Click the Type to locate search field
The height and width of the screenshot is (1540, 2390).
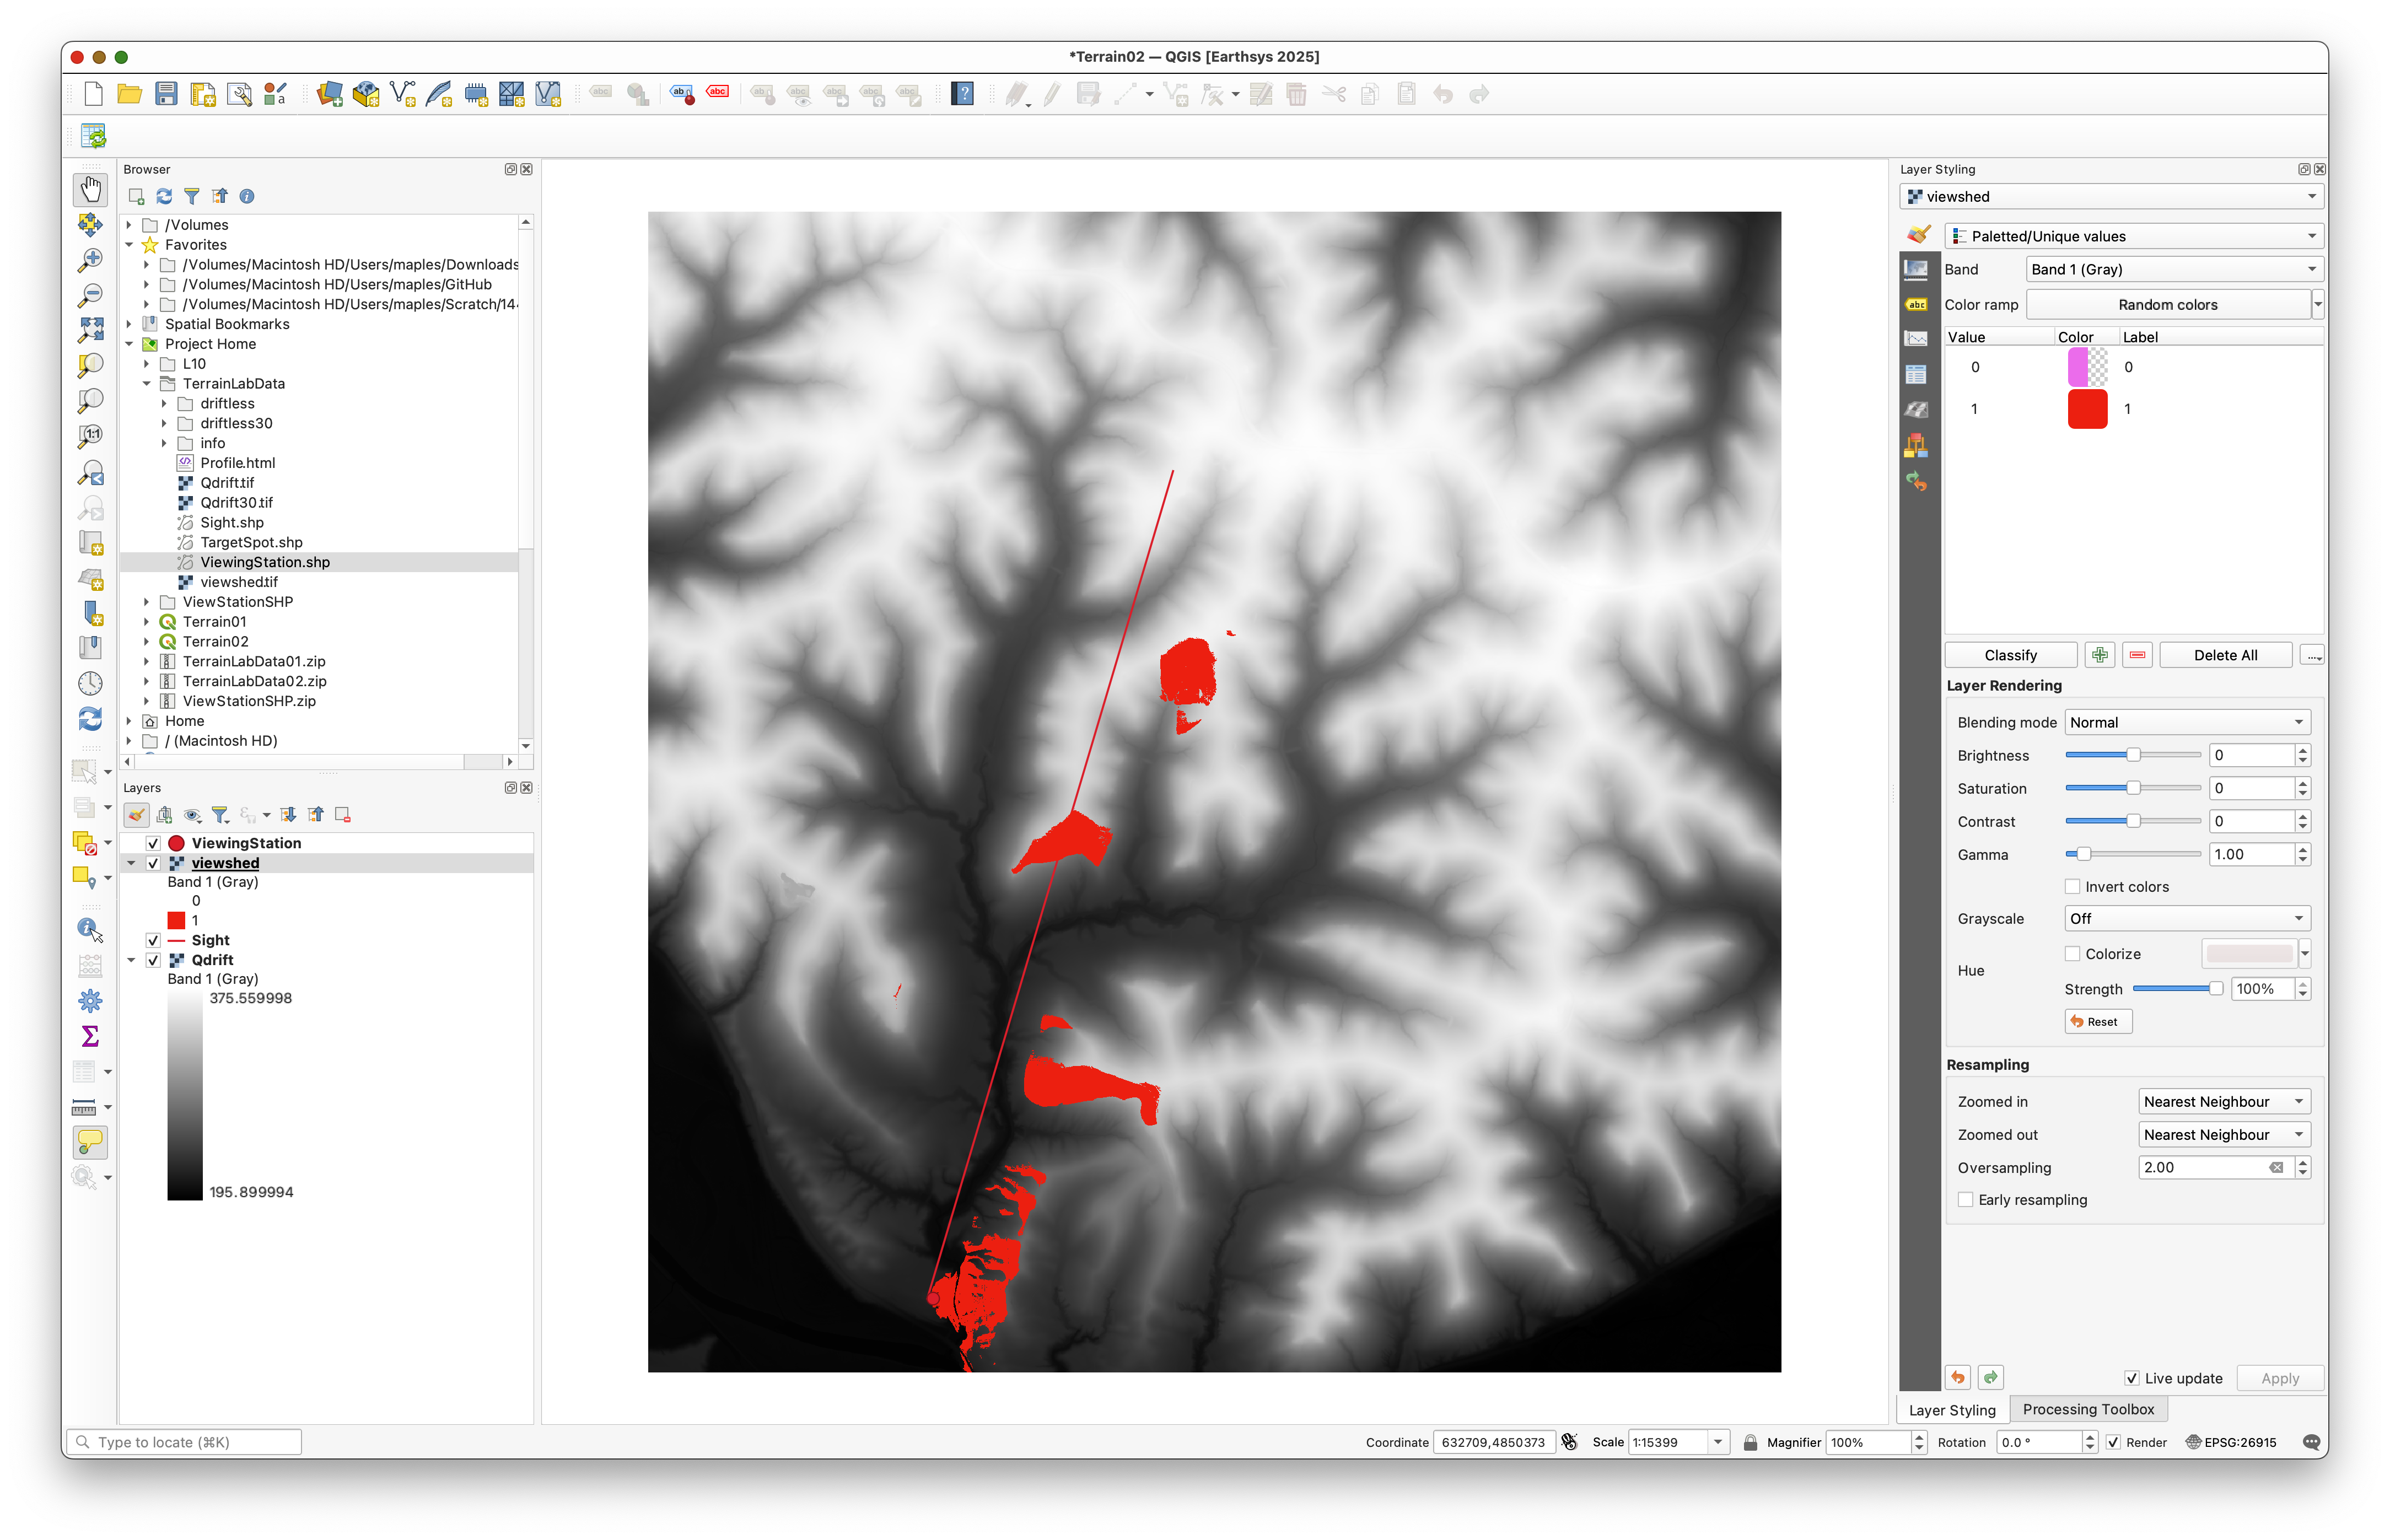185,1442
